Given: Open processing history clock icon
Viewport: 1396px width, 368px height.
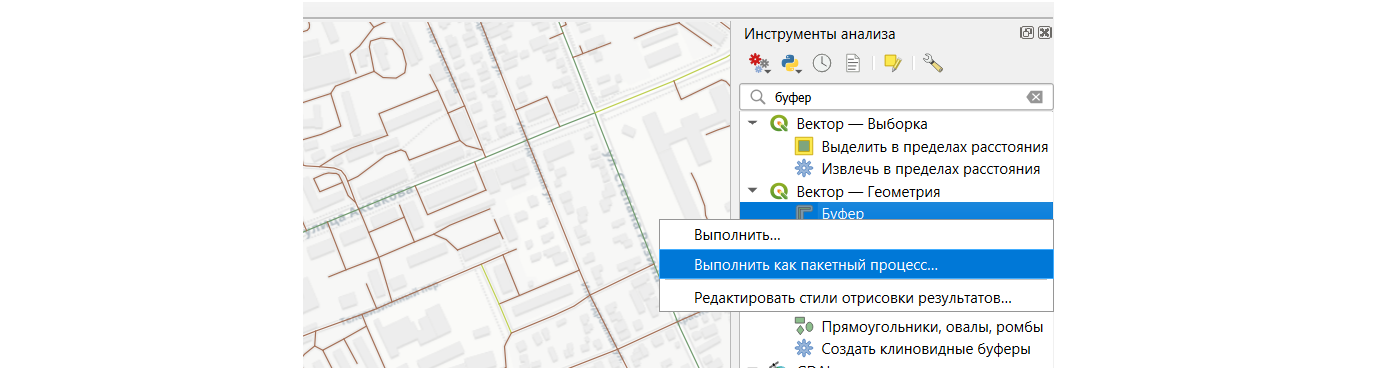Looking at the screenshot, I should (822, 64).
